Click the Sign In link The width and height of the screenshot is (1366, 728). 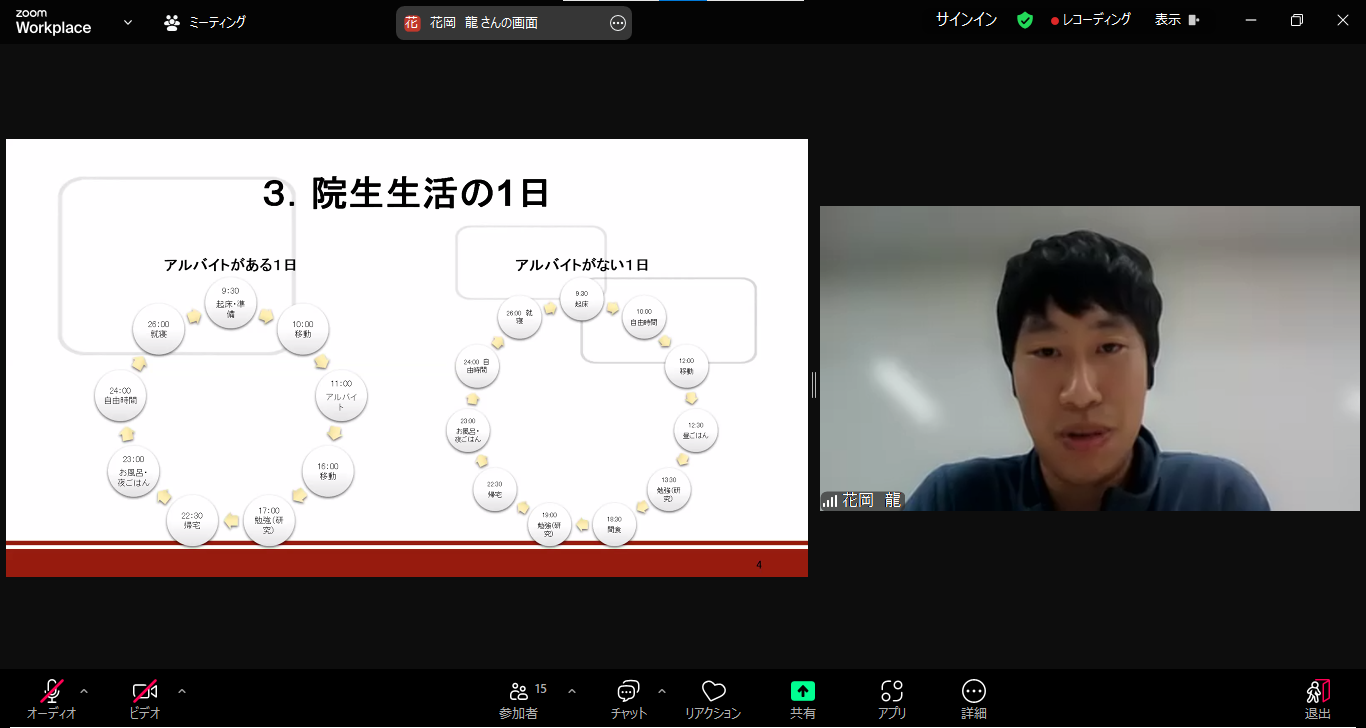[x=966, y=20]
